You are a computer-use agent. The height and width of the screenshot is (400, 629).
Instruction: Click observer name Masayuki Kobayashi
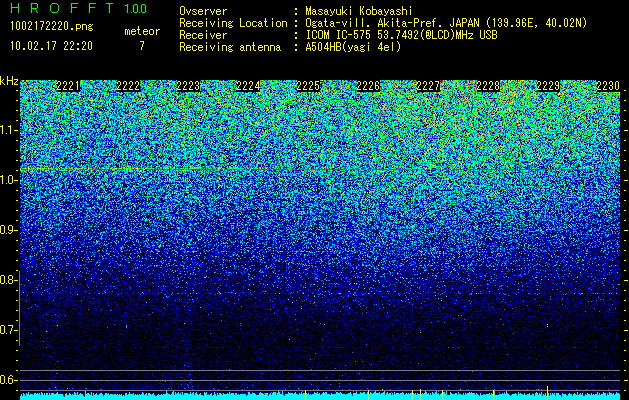coord(358,11)
